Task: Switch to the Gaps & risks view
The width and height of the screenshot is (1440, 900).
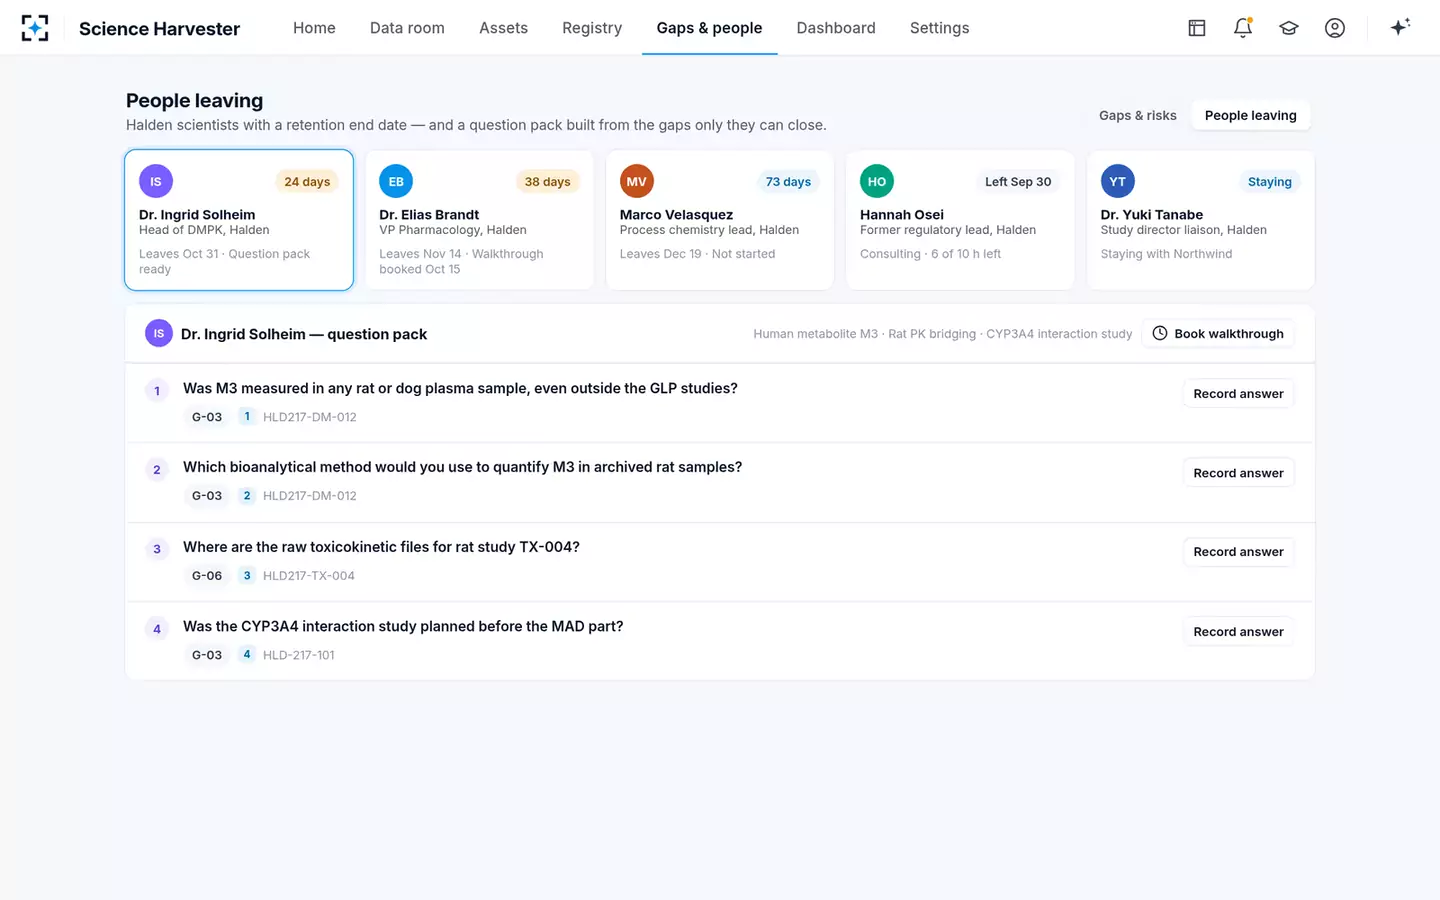Action: [1138, 115]
